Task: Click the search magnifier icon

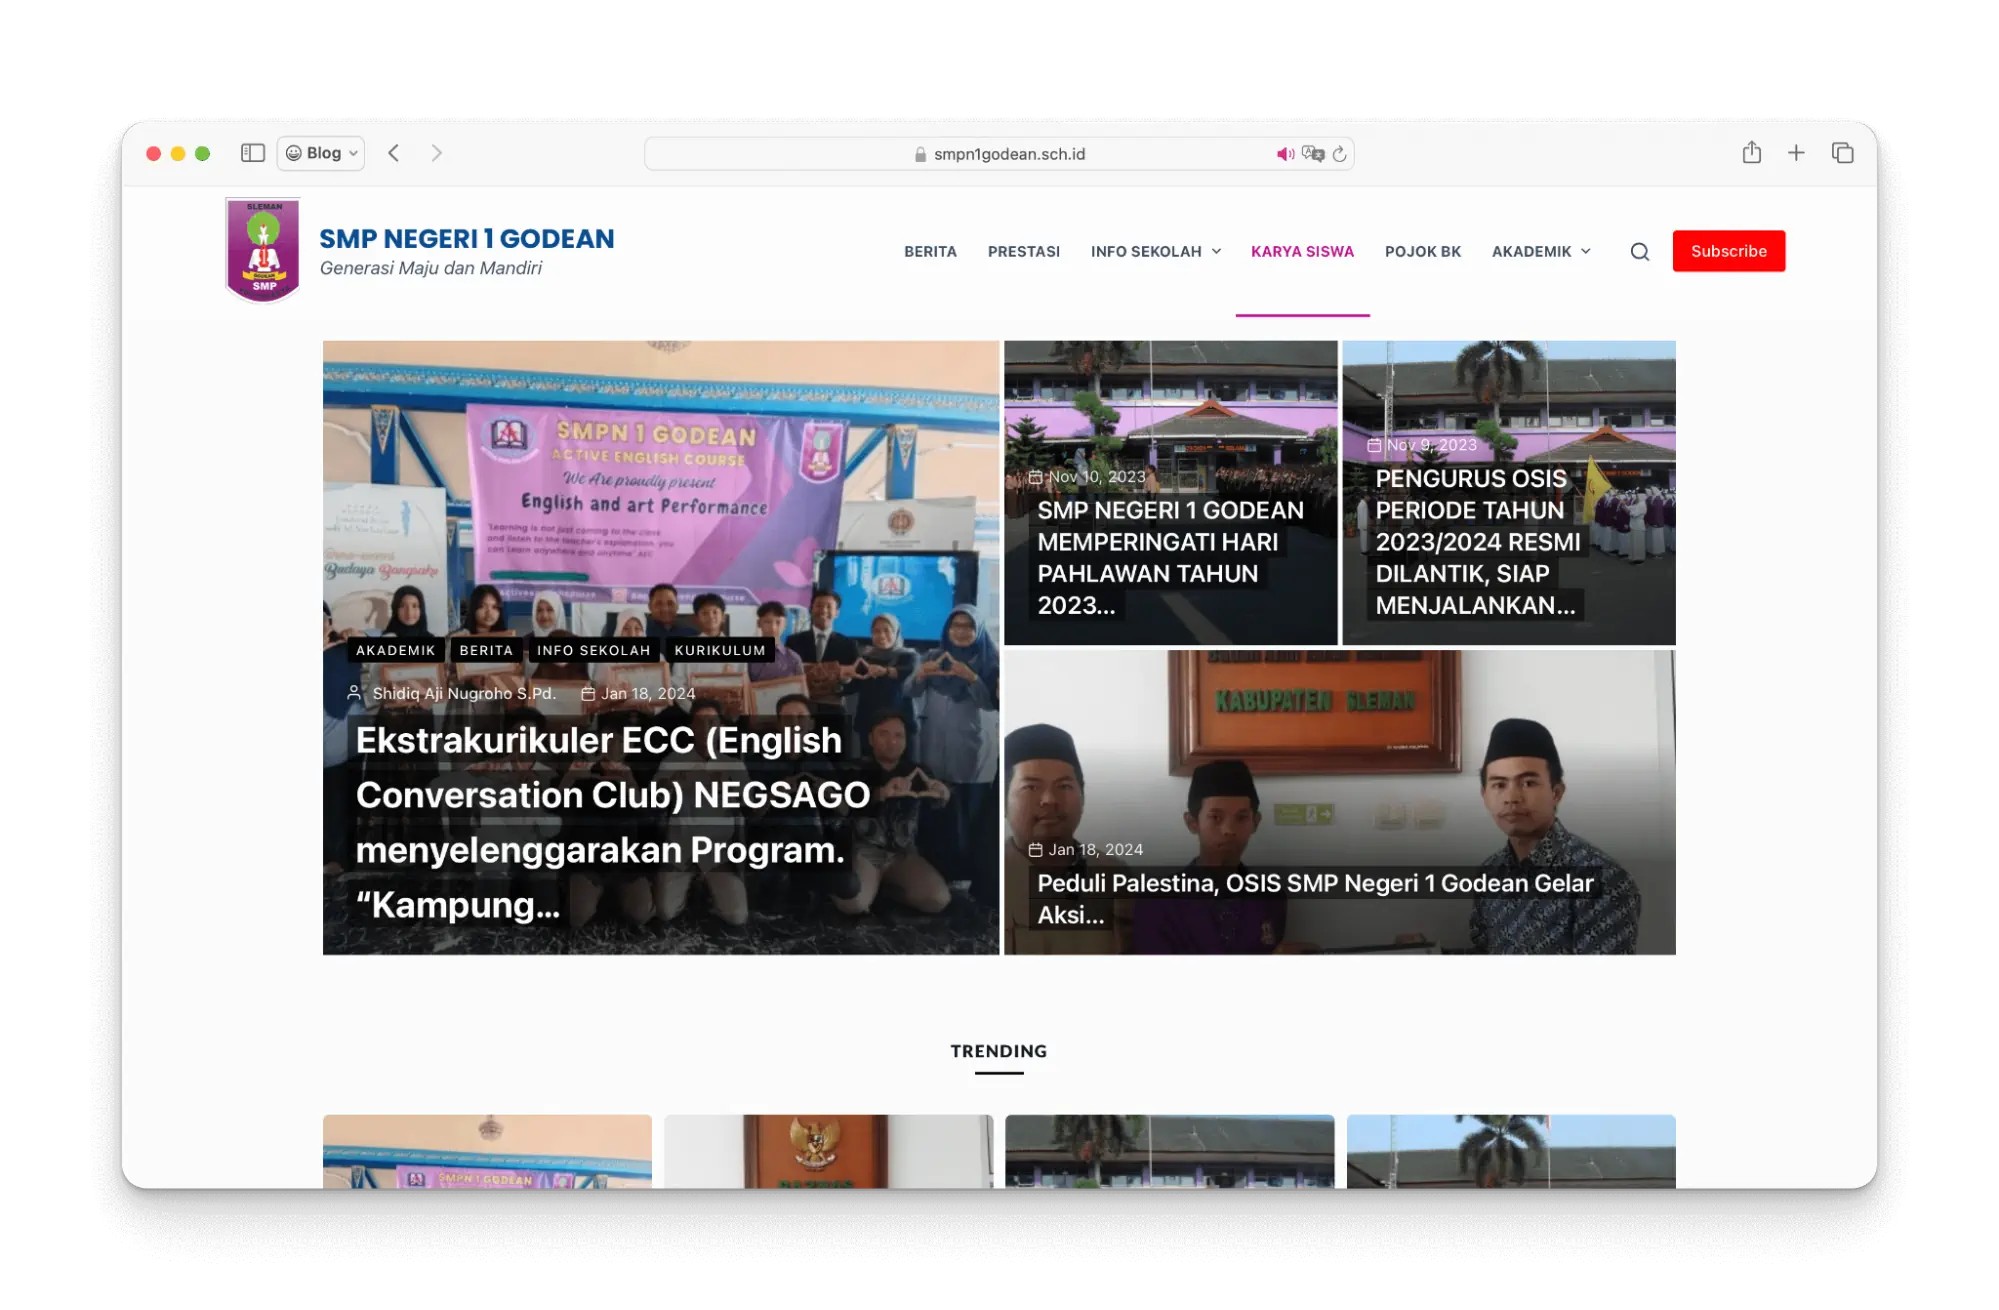Action: [1639, 252]
